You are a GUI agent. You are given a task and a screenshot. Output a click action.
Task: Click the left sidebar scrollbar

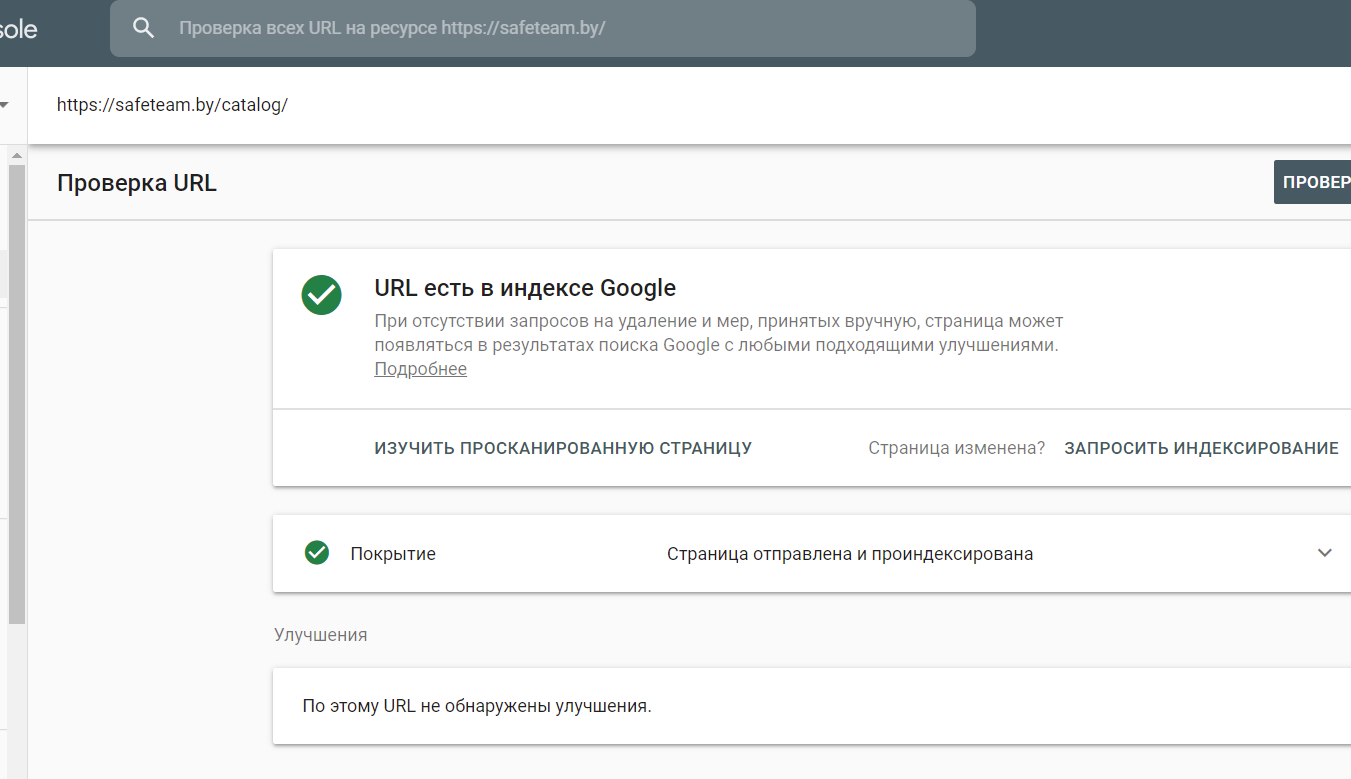[16, 394]
